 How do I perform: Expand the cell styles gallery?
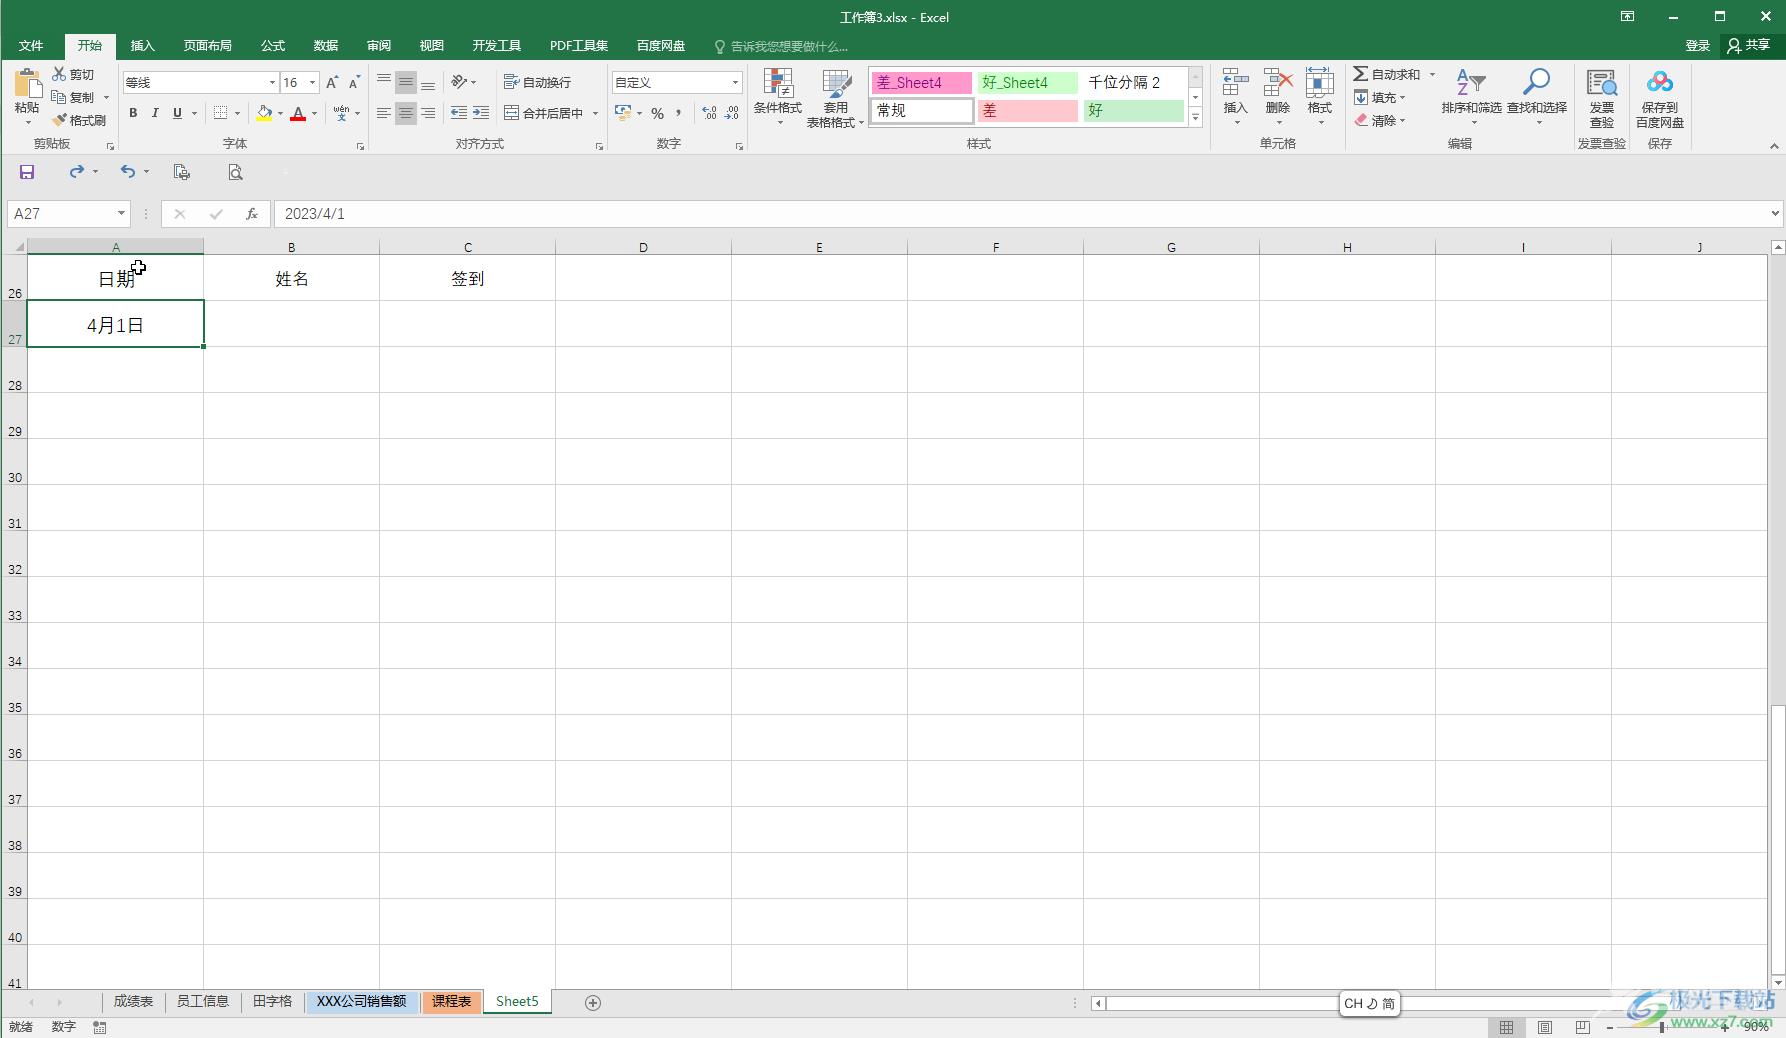pyautogui.click(x=1195, y=117)
